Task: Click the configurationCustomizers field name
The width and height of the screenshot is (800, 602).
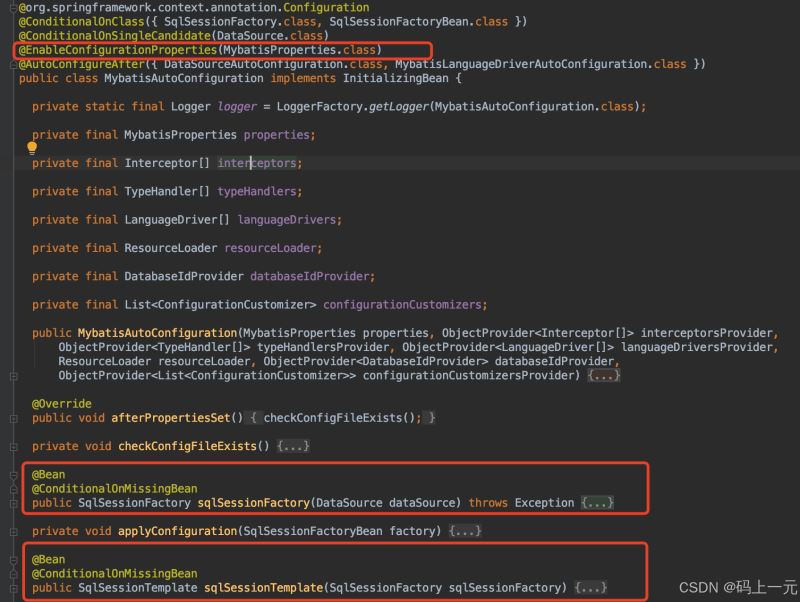Action: (x=402, y=305)
